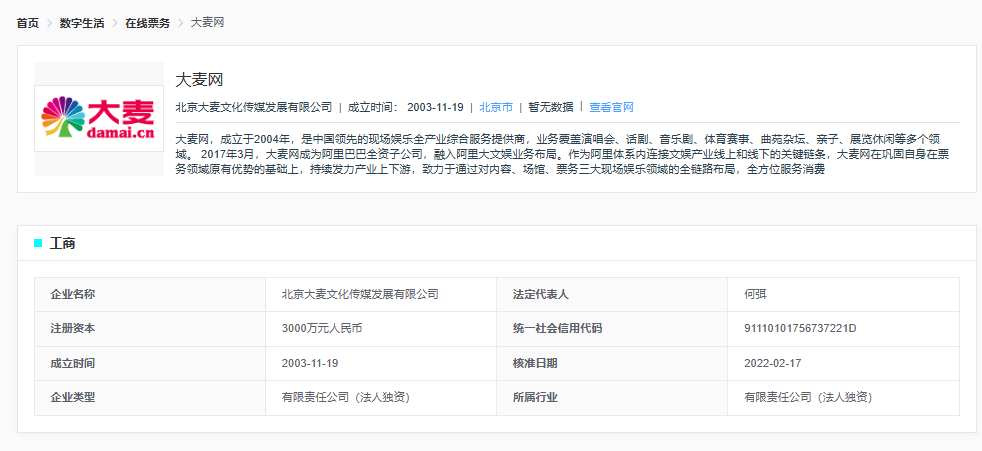982x451 pixels.
Task: Select the 所属行业 label cell
Action: point(612,397)
